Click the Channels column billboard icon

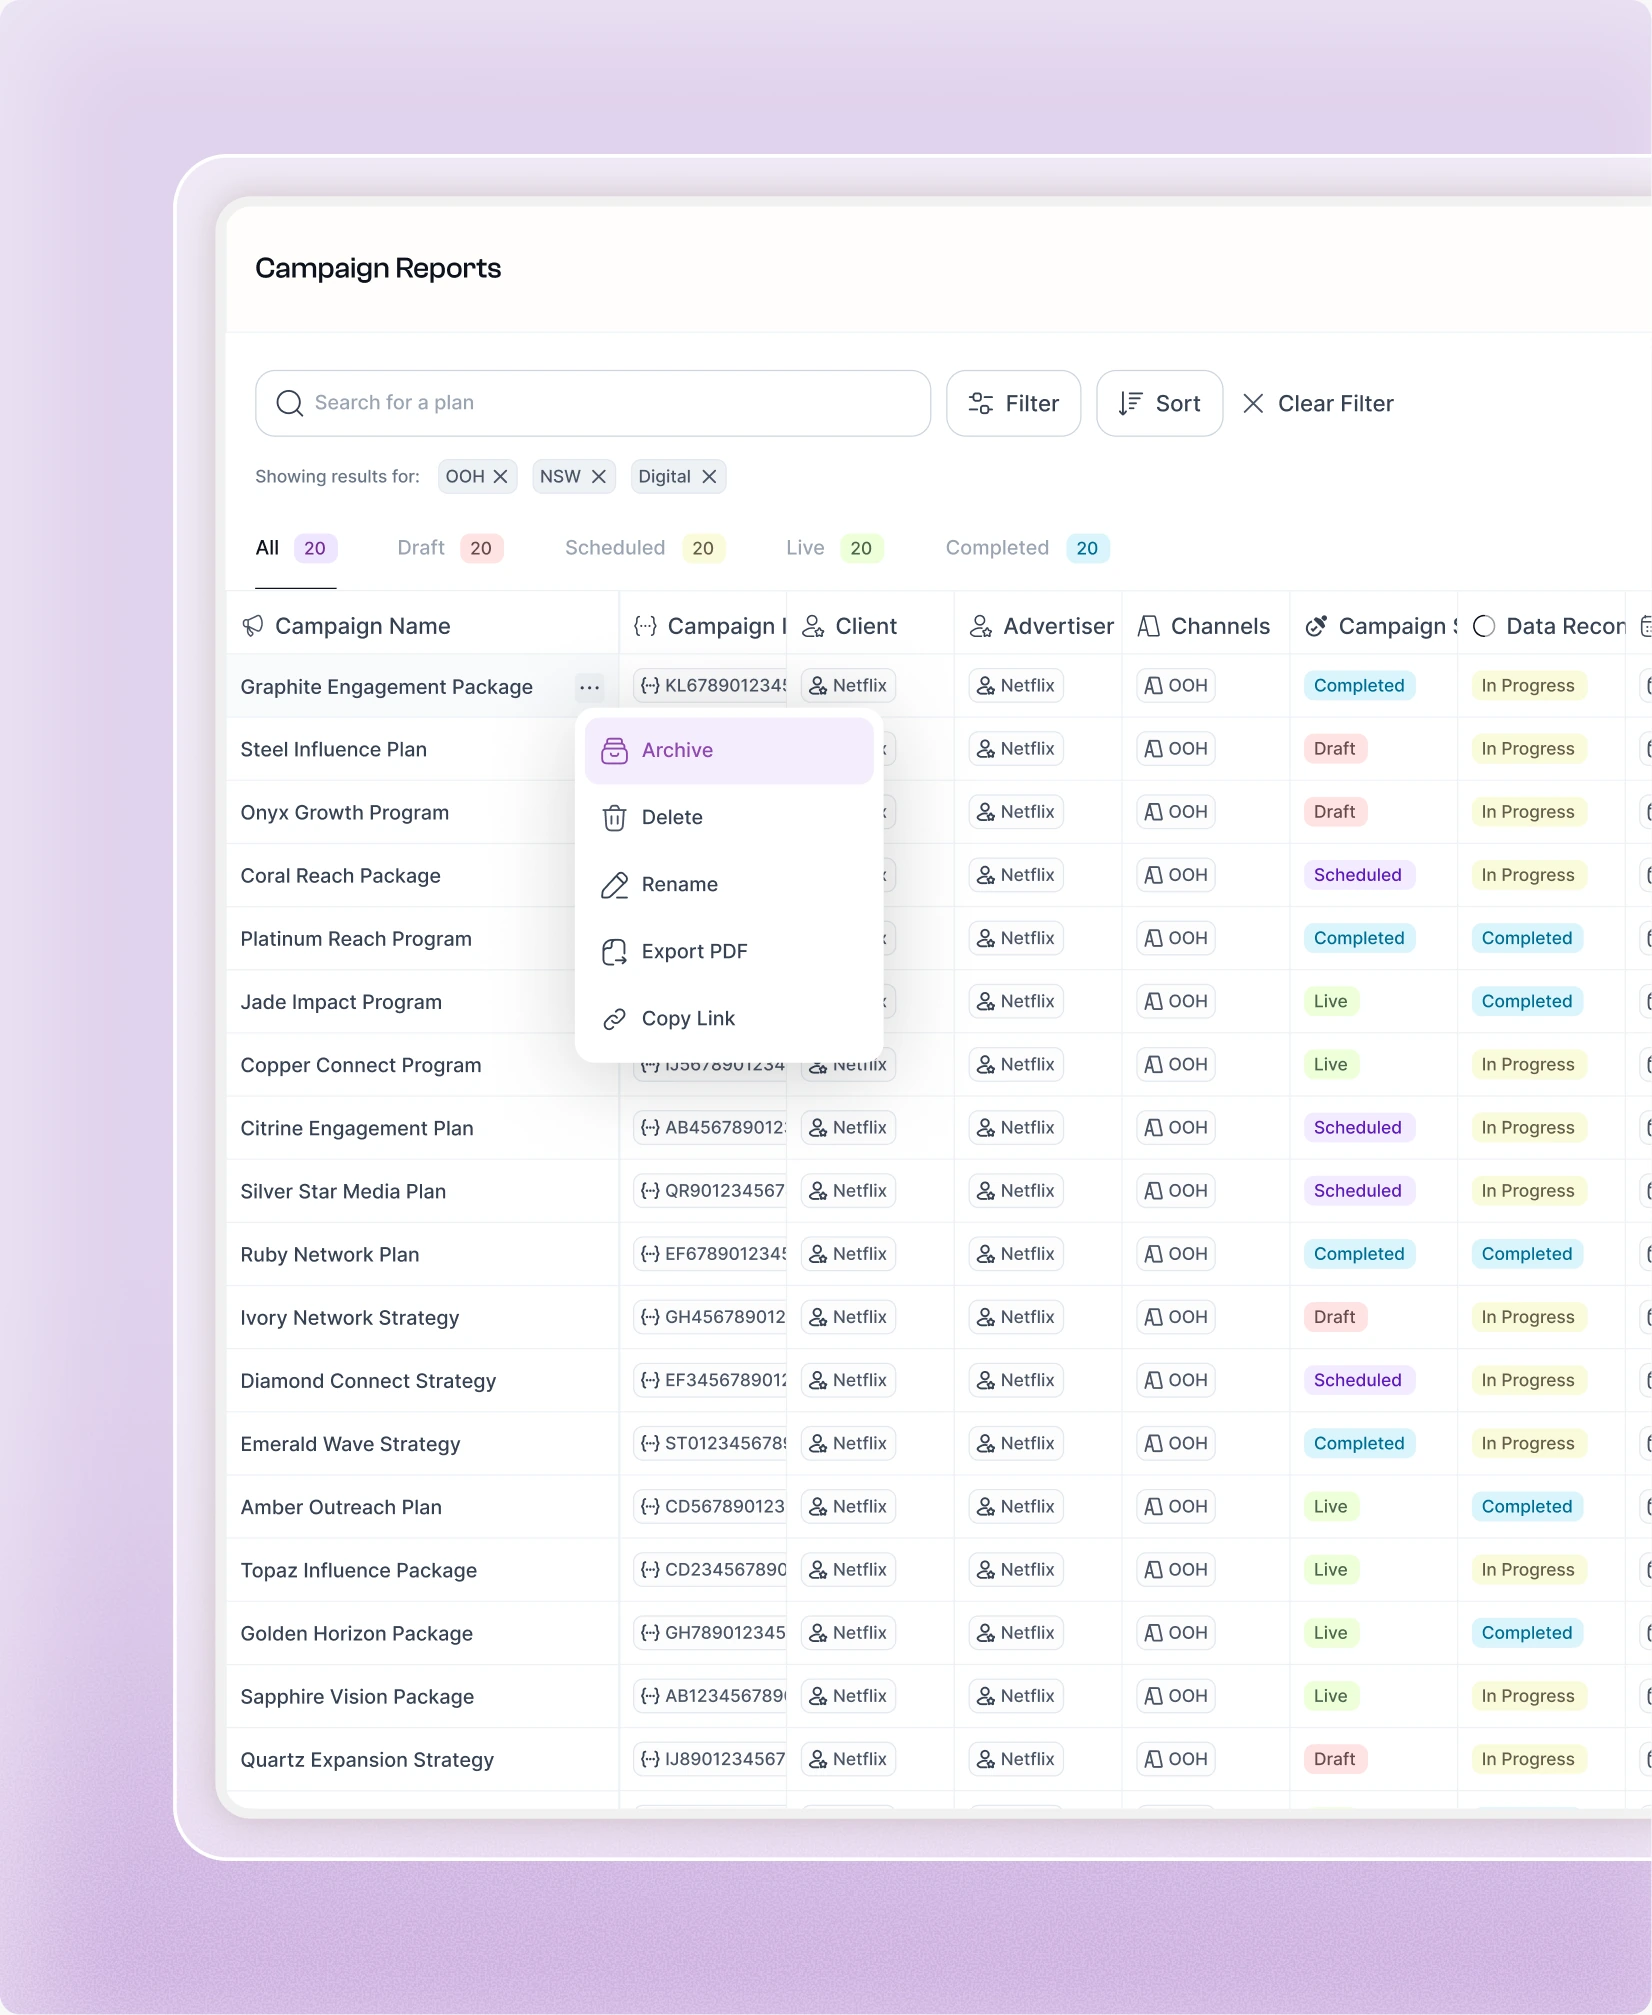[x=1149, y=626]
